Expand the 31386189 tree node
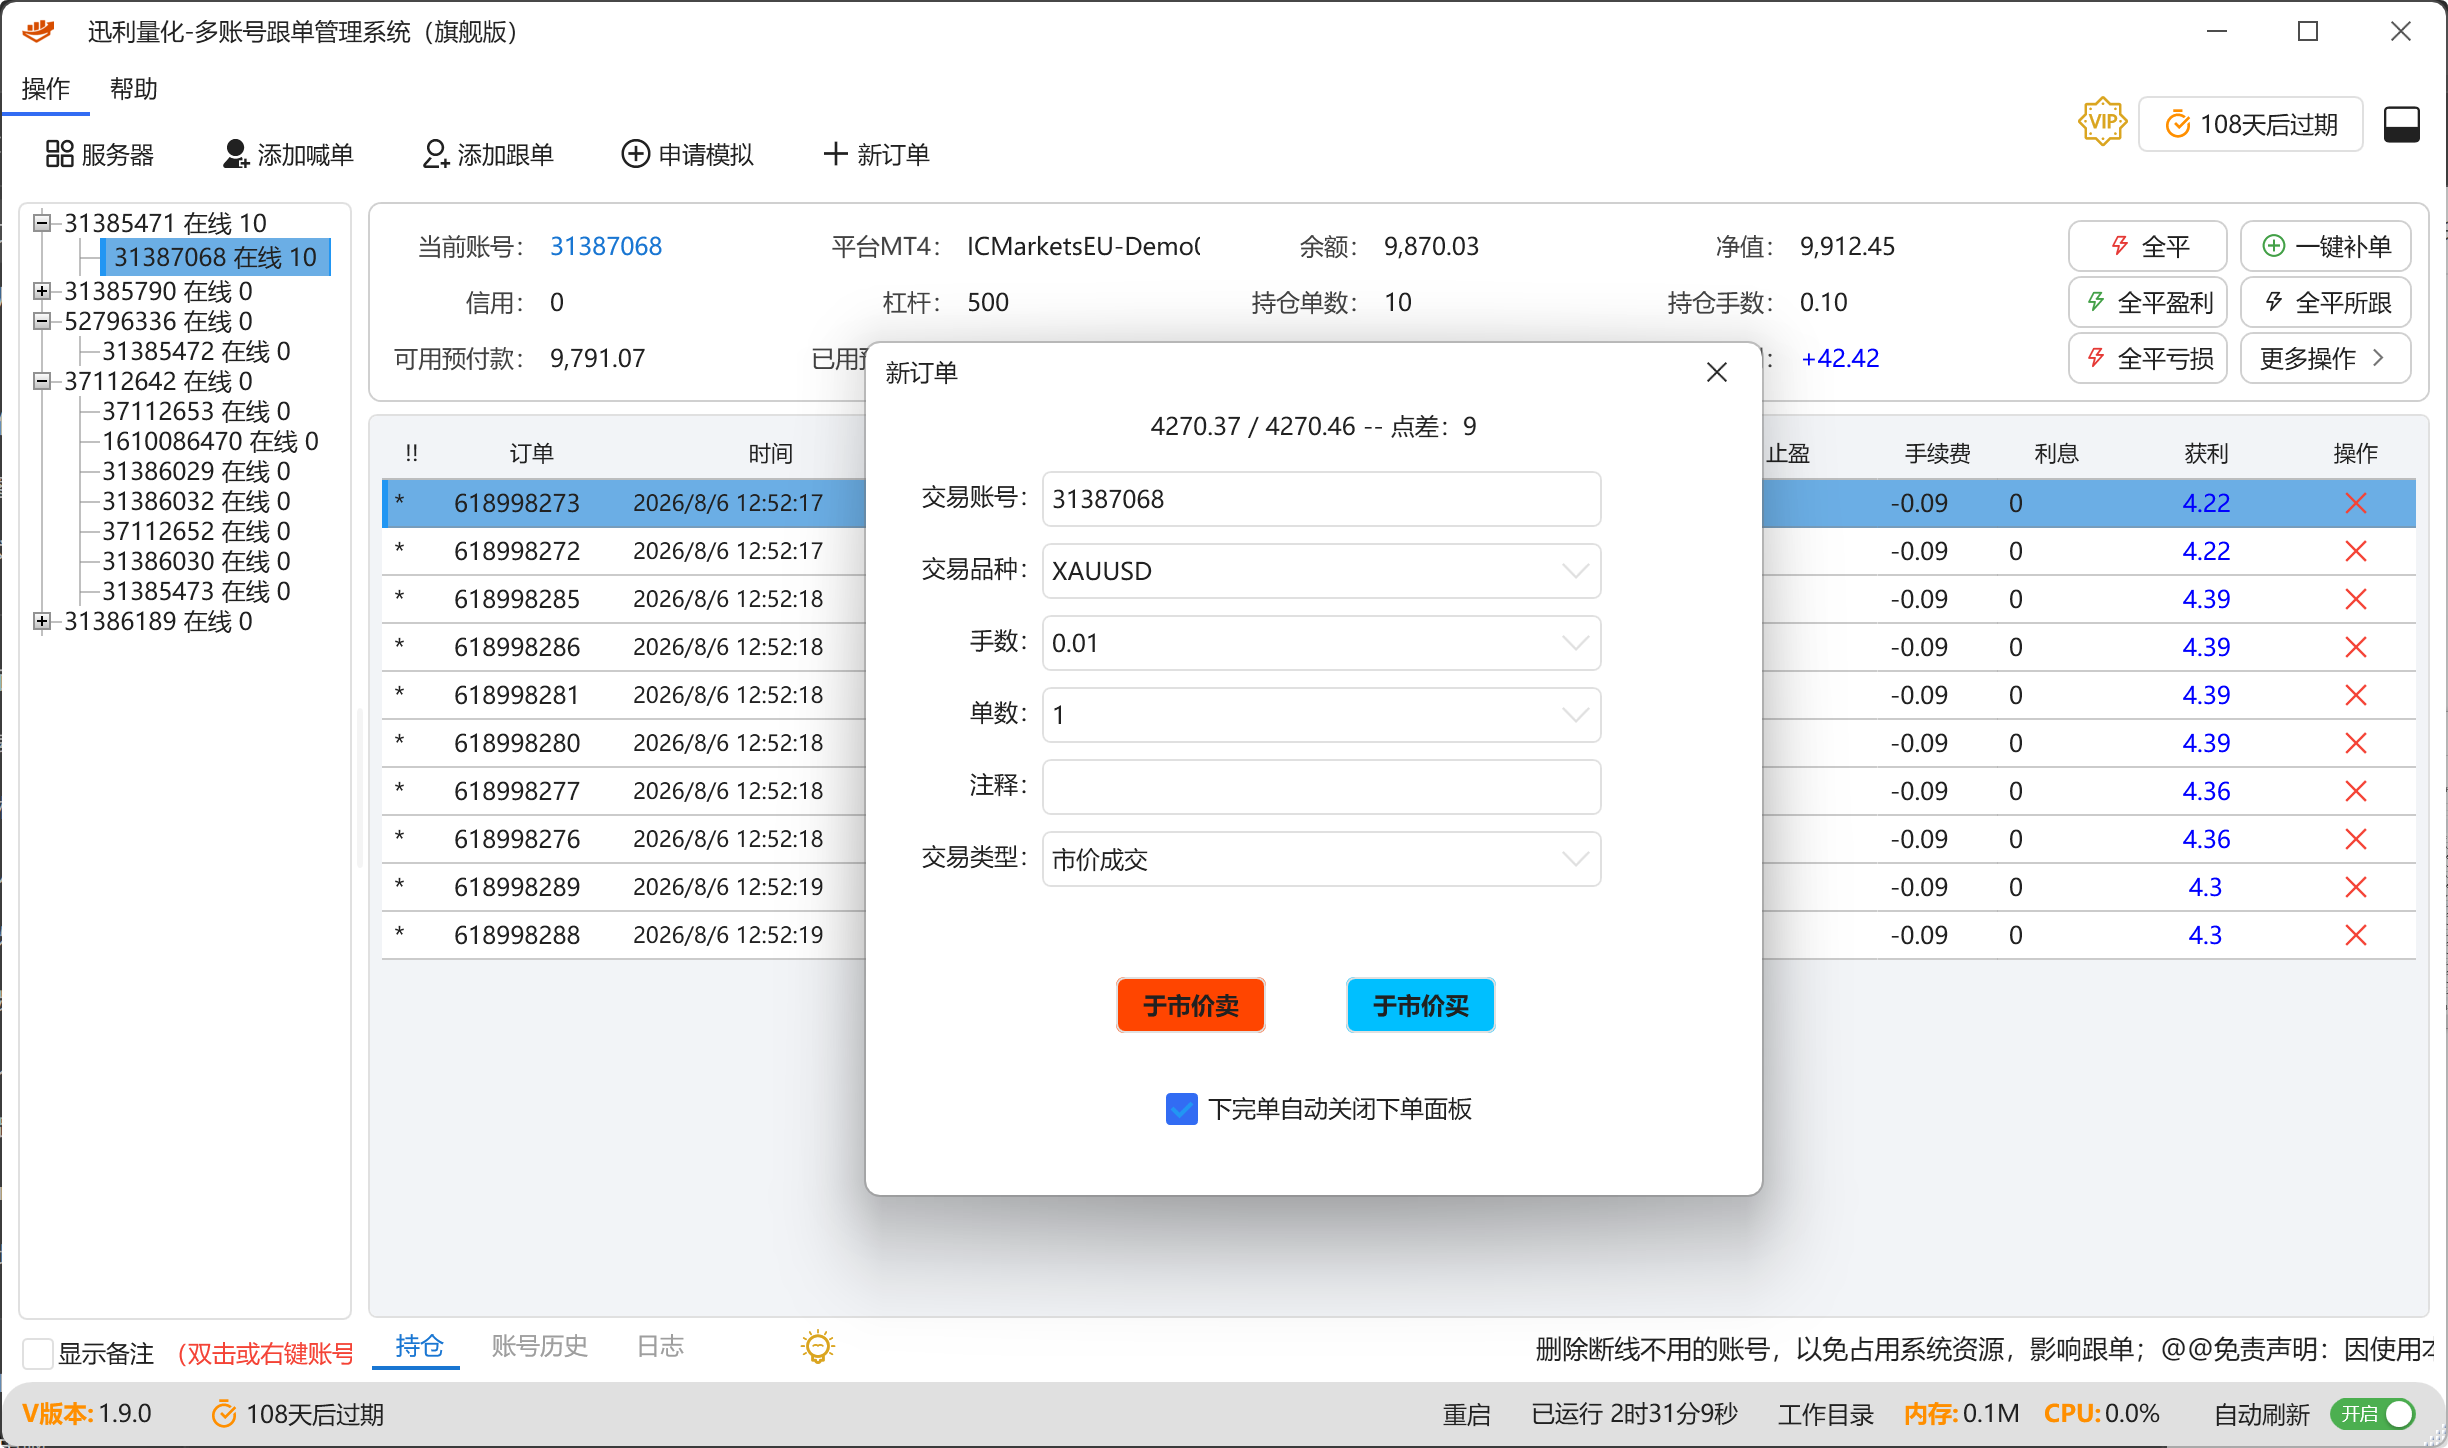 coord(41,621)
